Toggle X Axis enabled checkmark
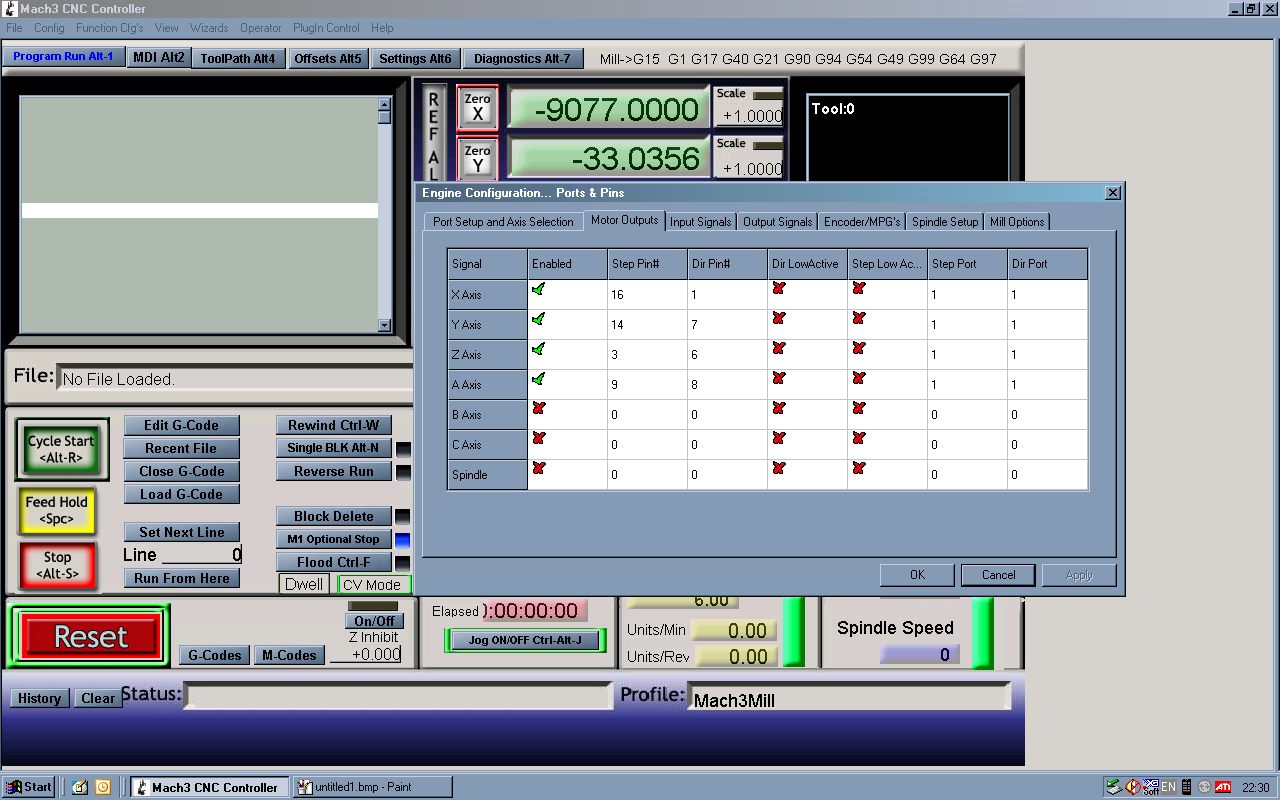This screenshot has height=800, width=1280. coord(539,289)
